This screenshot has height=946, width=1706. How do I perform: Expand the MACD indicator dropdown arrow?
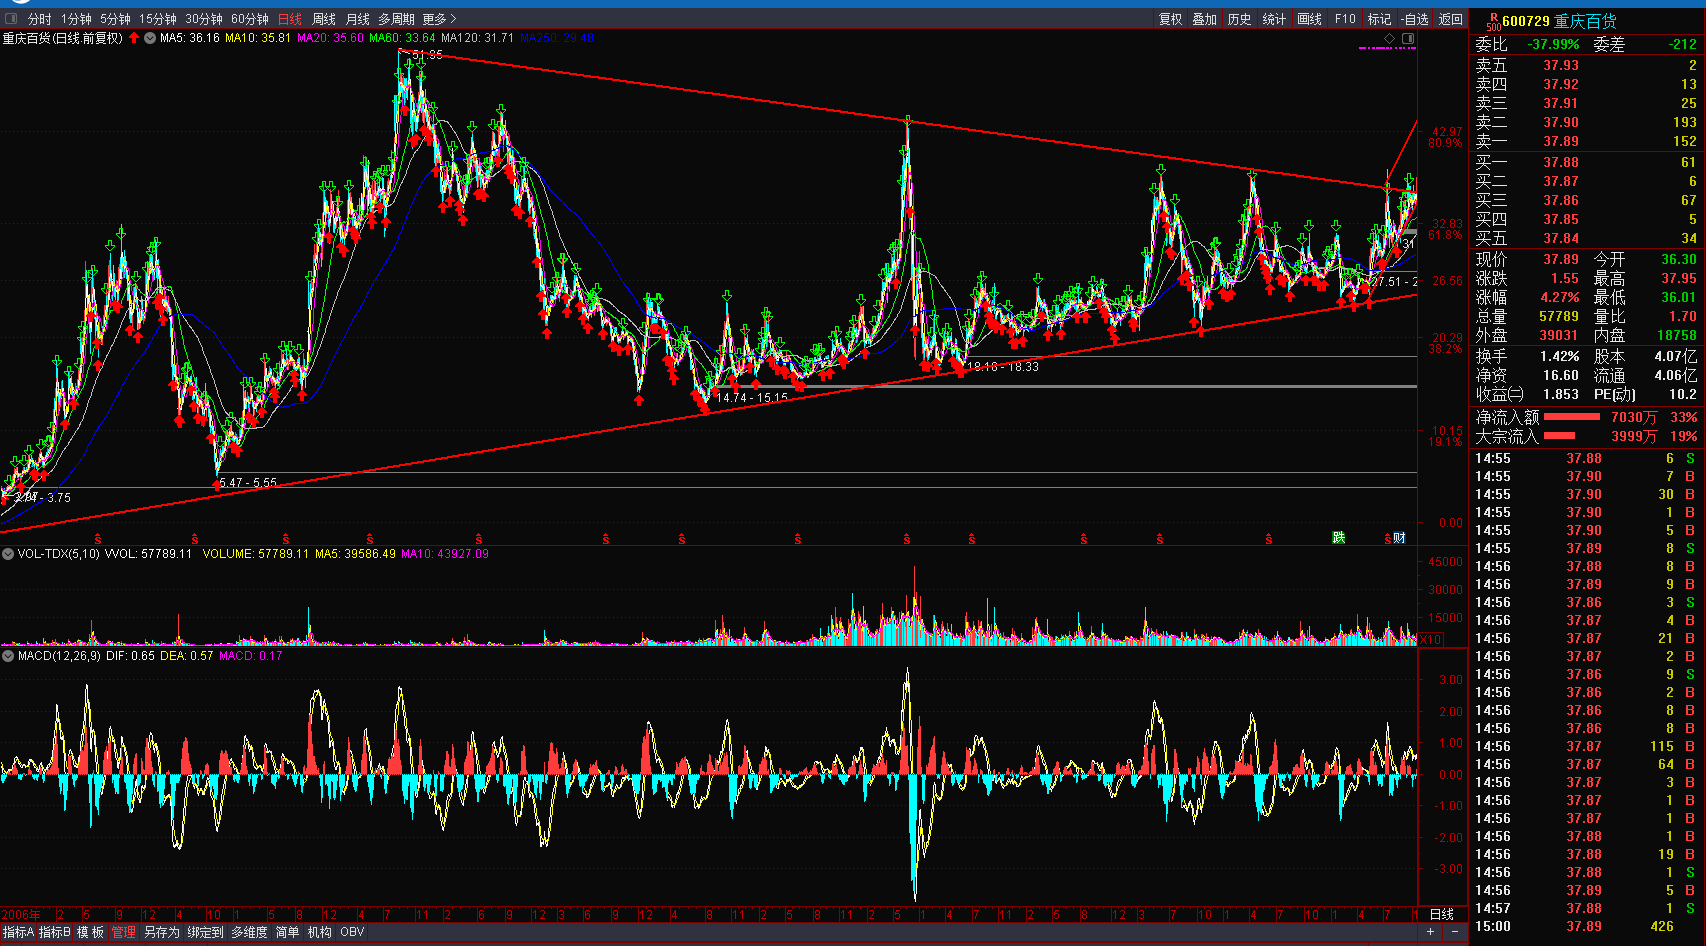pos(8,656)
